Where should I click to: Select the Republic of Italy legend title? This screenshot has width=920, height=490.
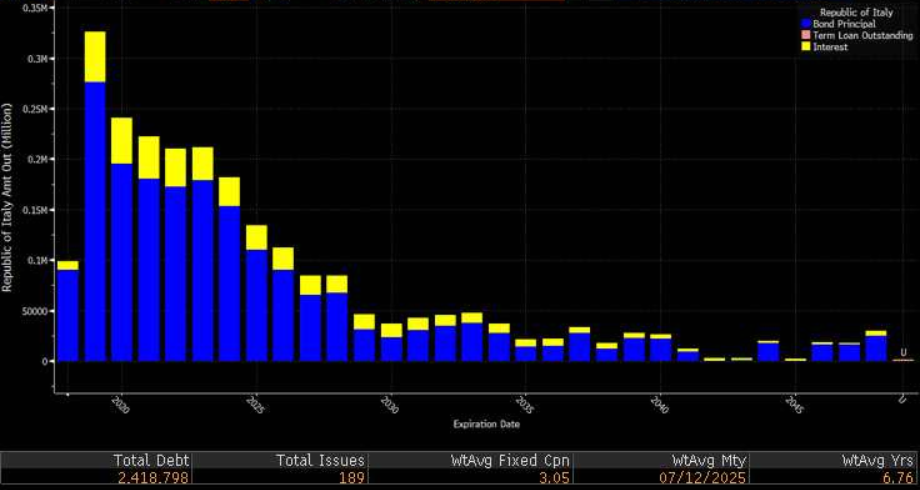click(x=855, y=12)
